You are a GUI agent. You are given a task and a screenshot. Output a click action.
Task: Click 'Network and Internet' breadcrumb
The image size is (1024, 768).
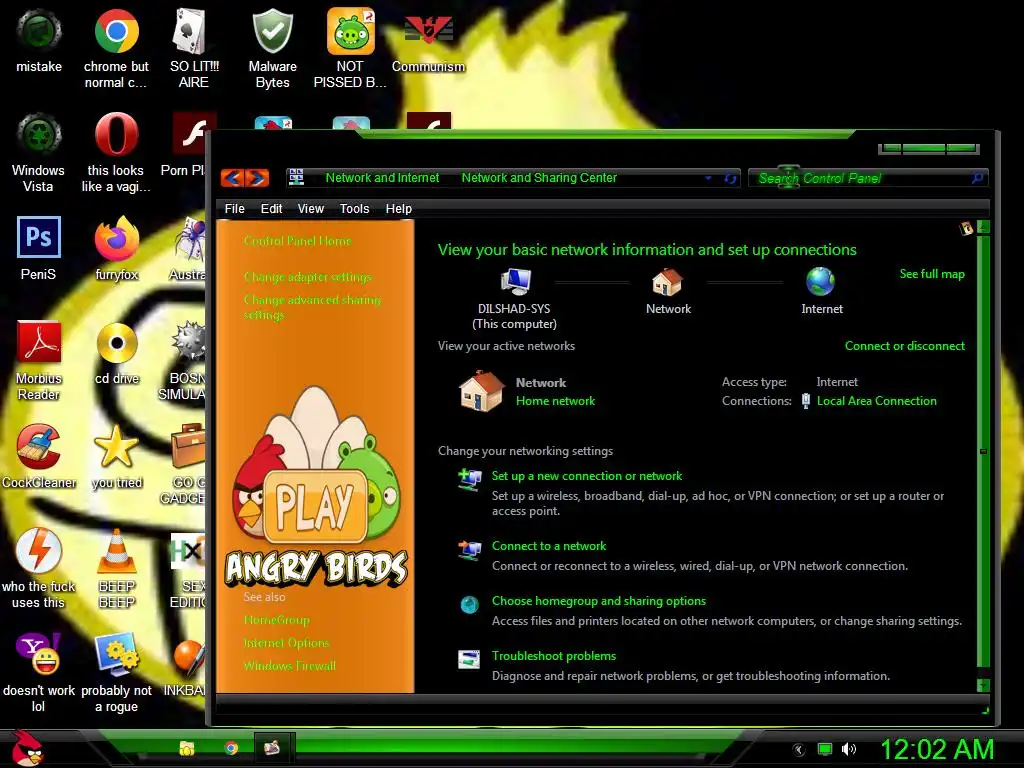[382, 178]
